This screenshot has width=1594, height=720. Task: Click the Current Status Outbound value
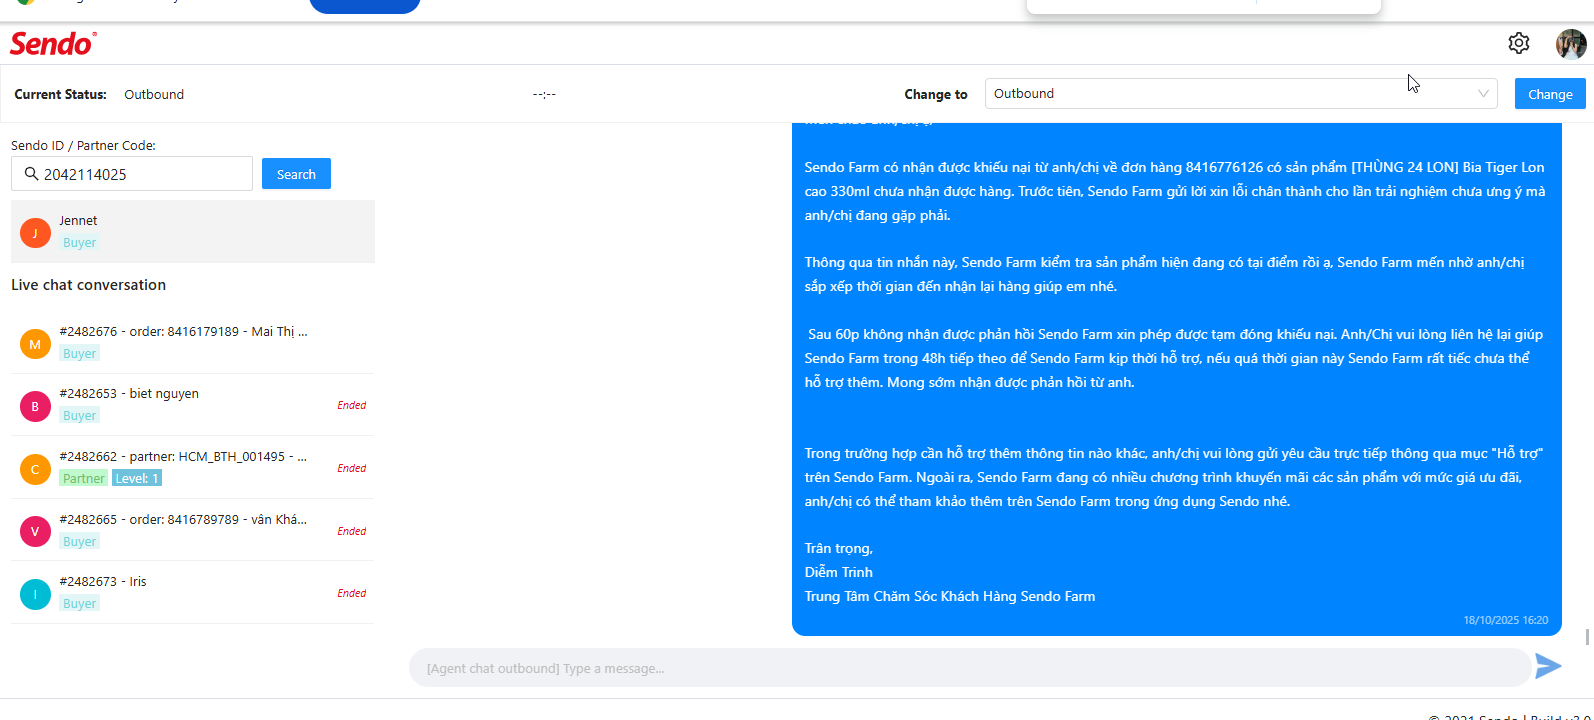(154, 94)
